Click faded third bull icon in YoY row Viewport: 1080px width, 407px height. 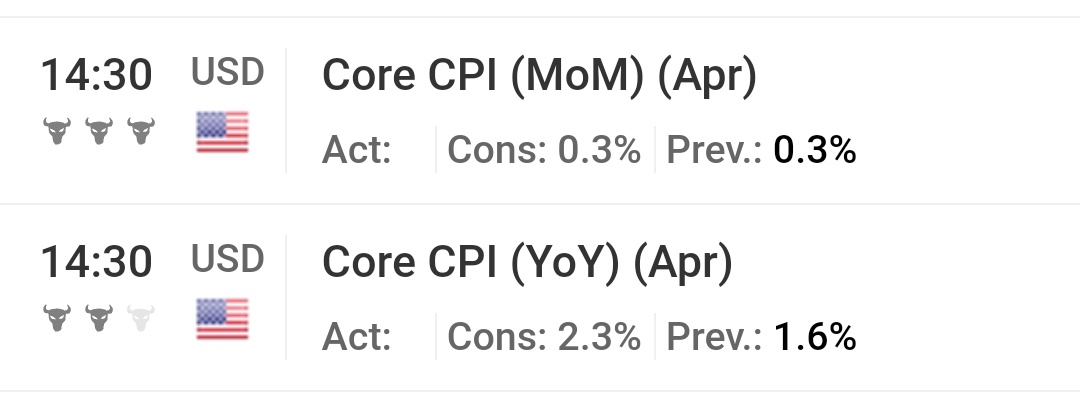141,318
